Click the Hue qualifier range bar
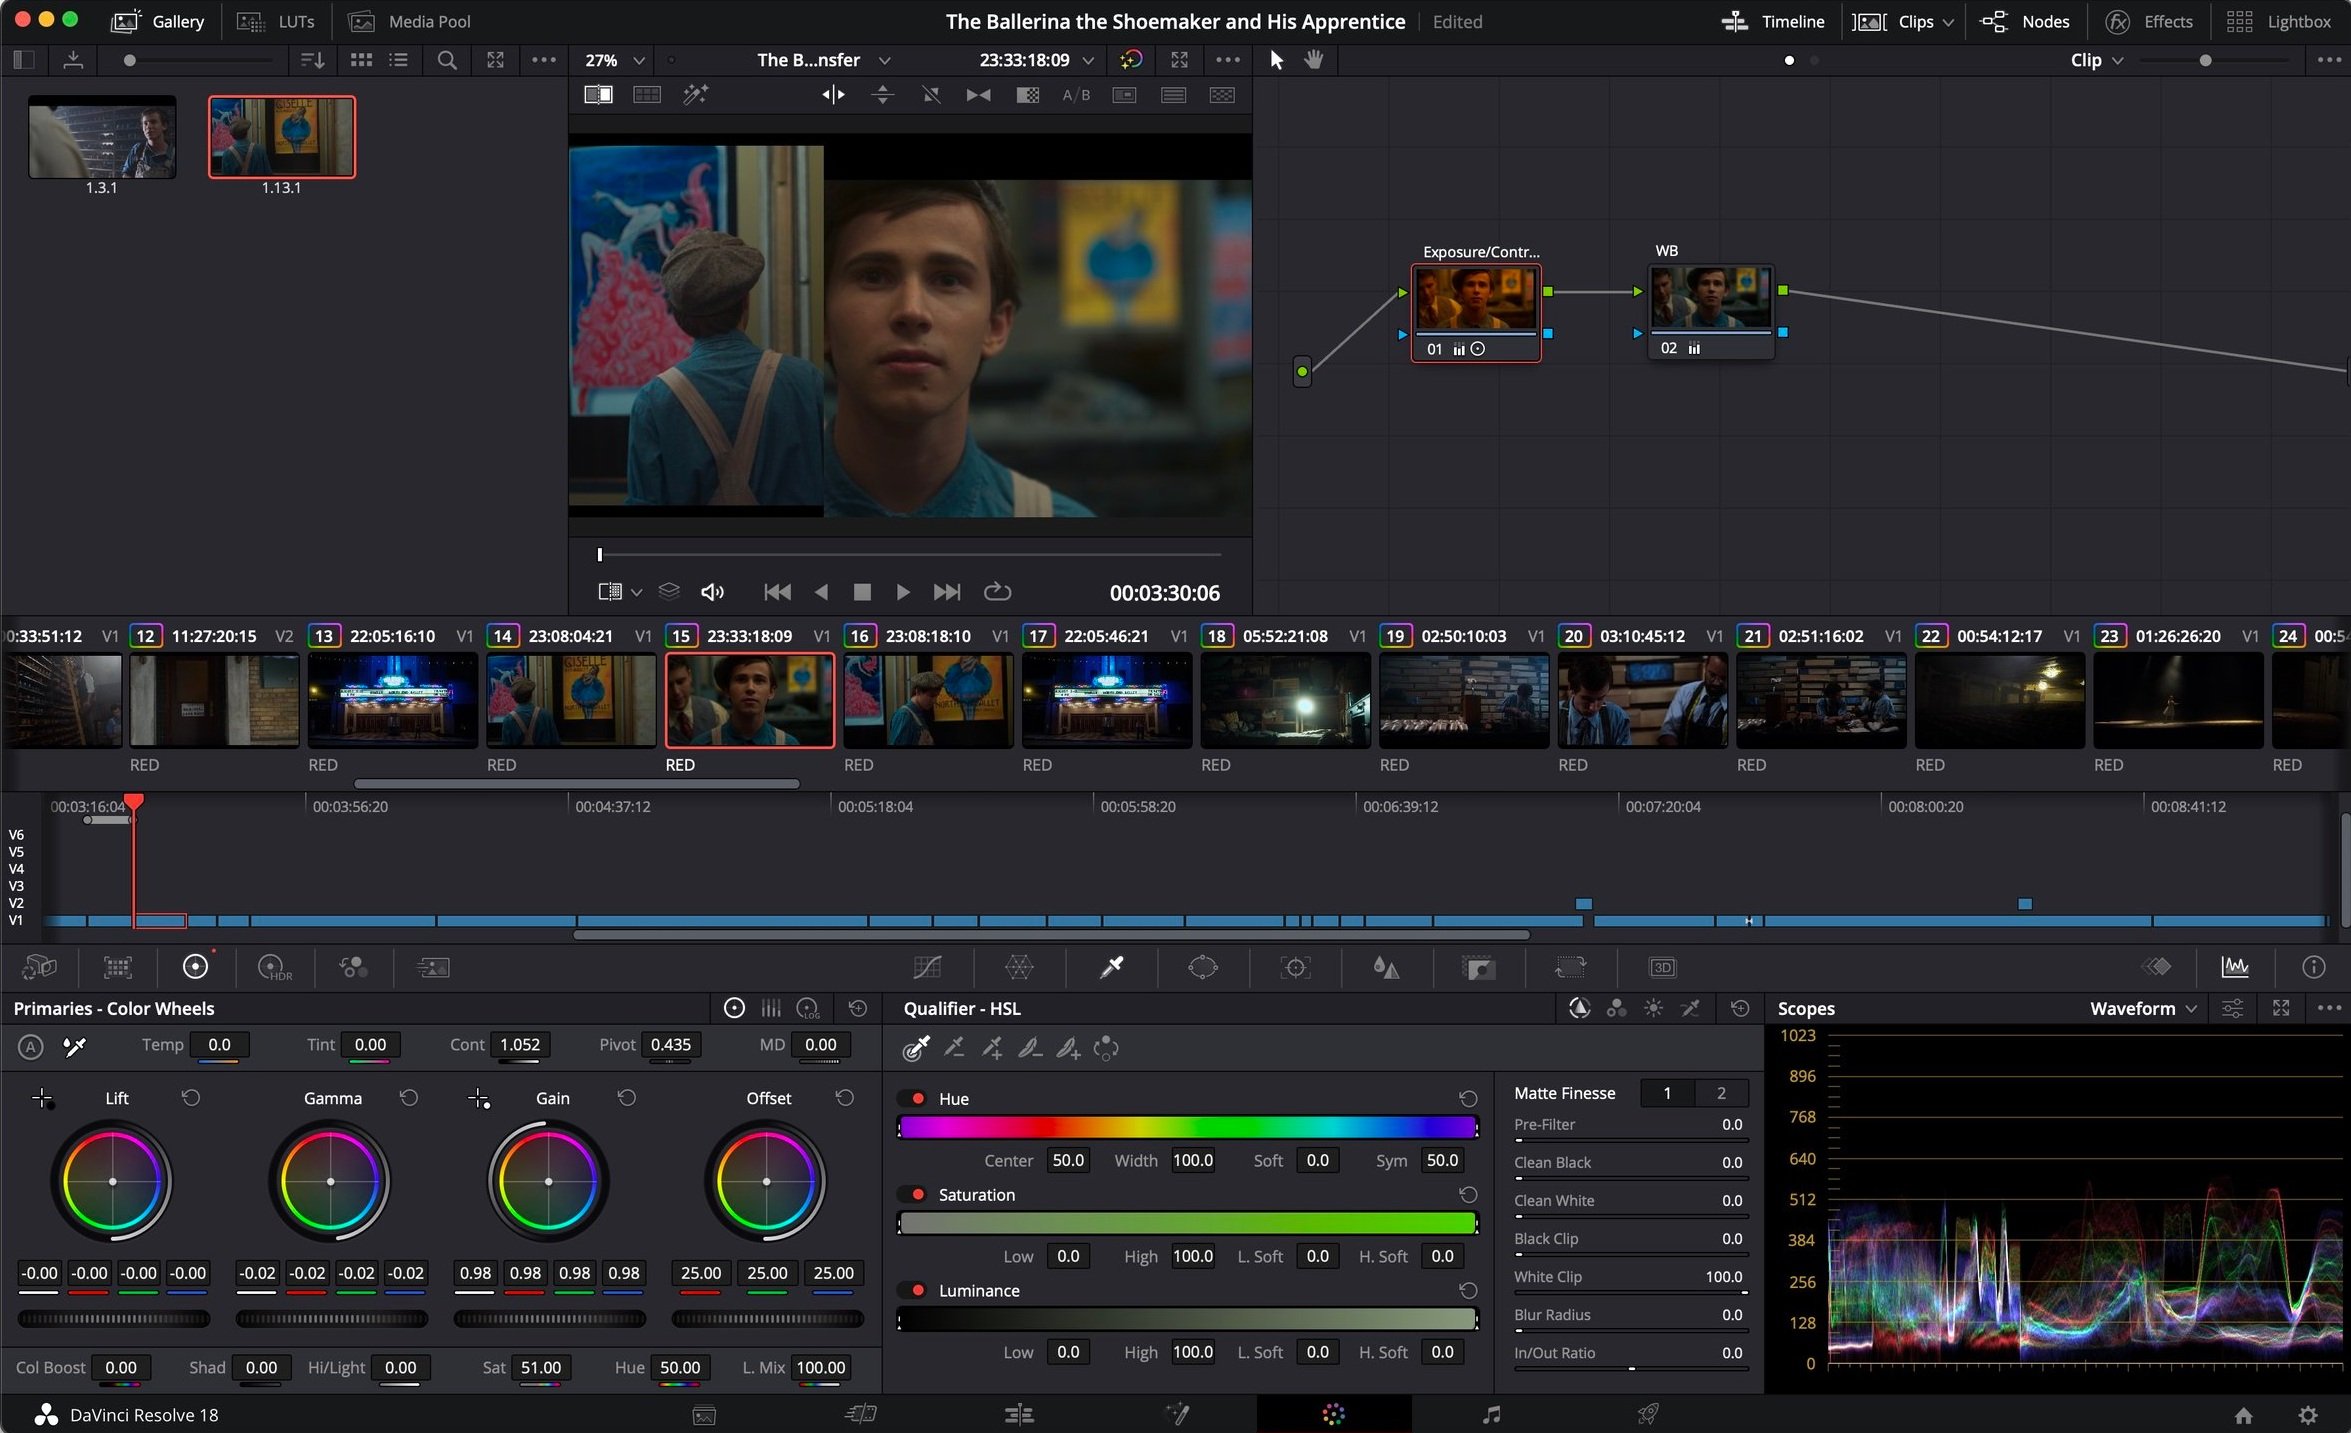The height and width of the screenshot is (1433, 2351). (x=1187, y=1128)
